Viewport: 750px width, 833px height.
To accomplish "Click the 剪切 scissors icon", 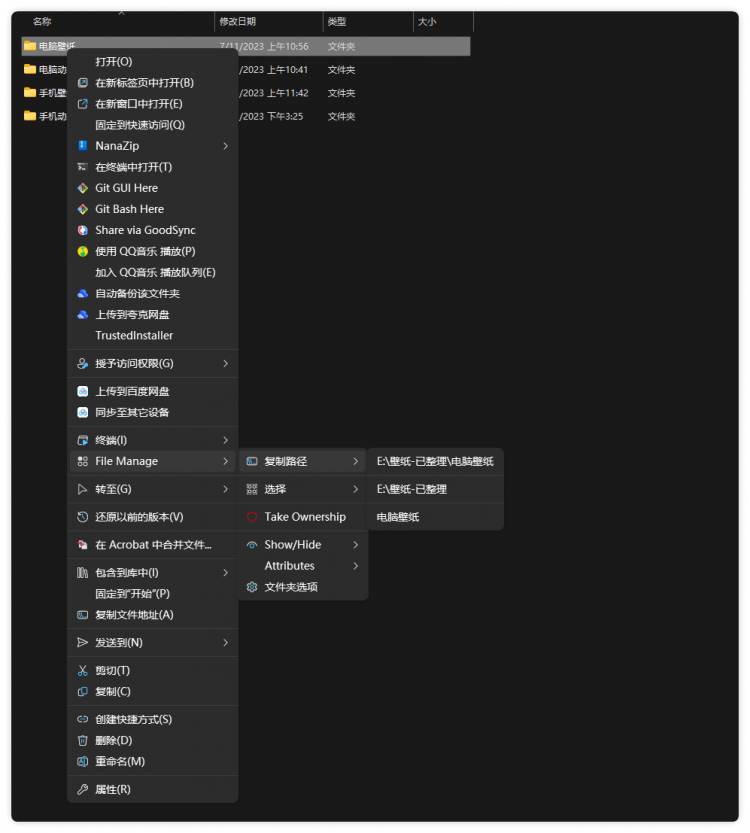I will tap(84, 670).
